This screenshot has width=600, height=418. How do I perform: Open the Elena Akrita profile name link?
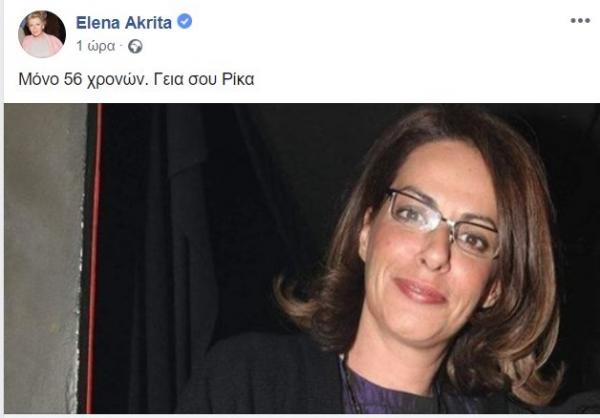click(124, 23)
